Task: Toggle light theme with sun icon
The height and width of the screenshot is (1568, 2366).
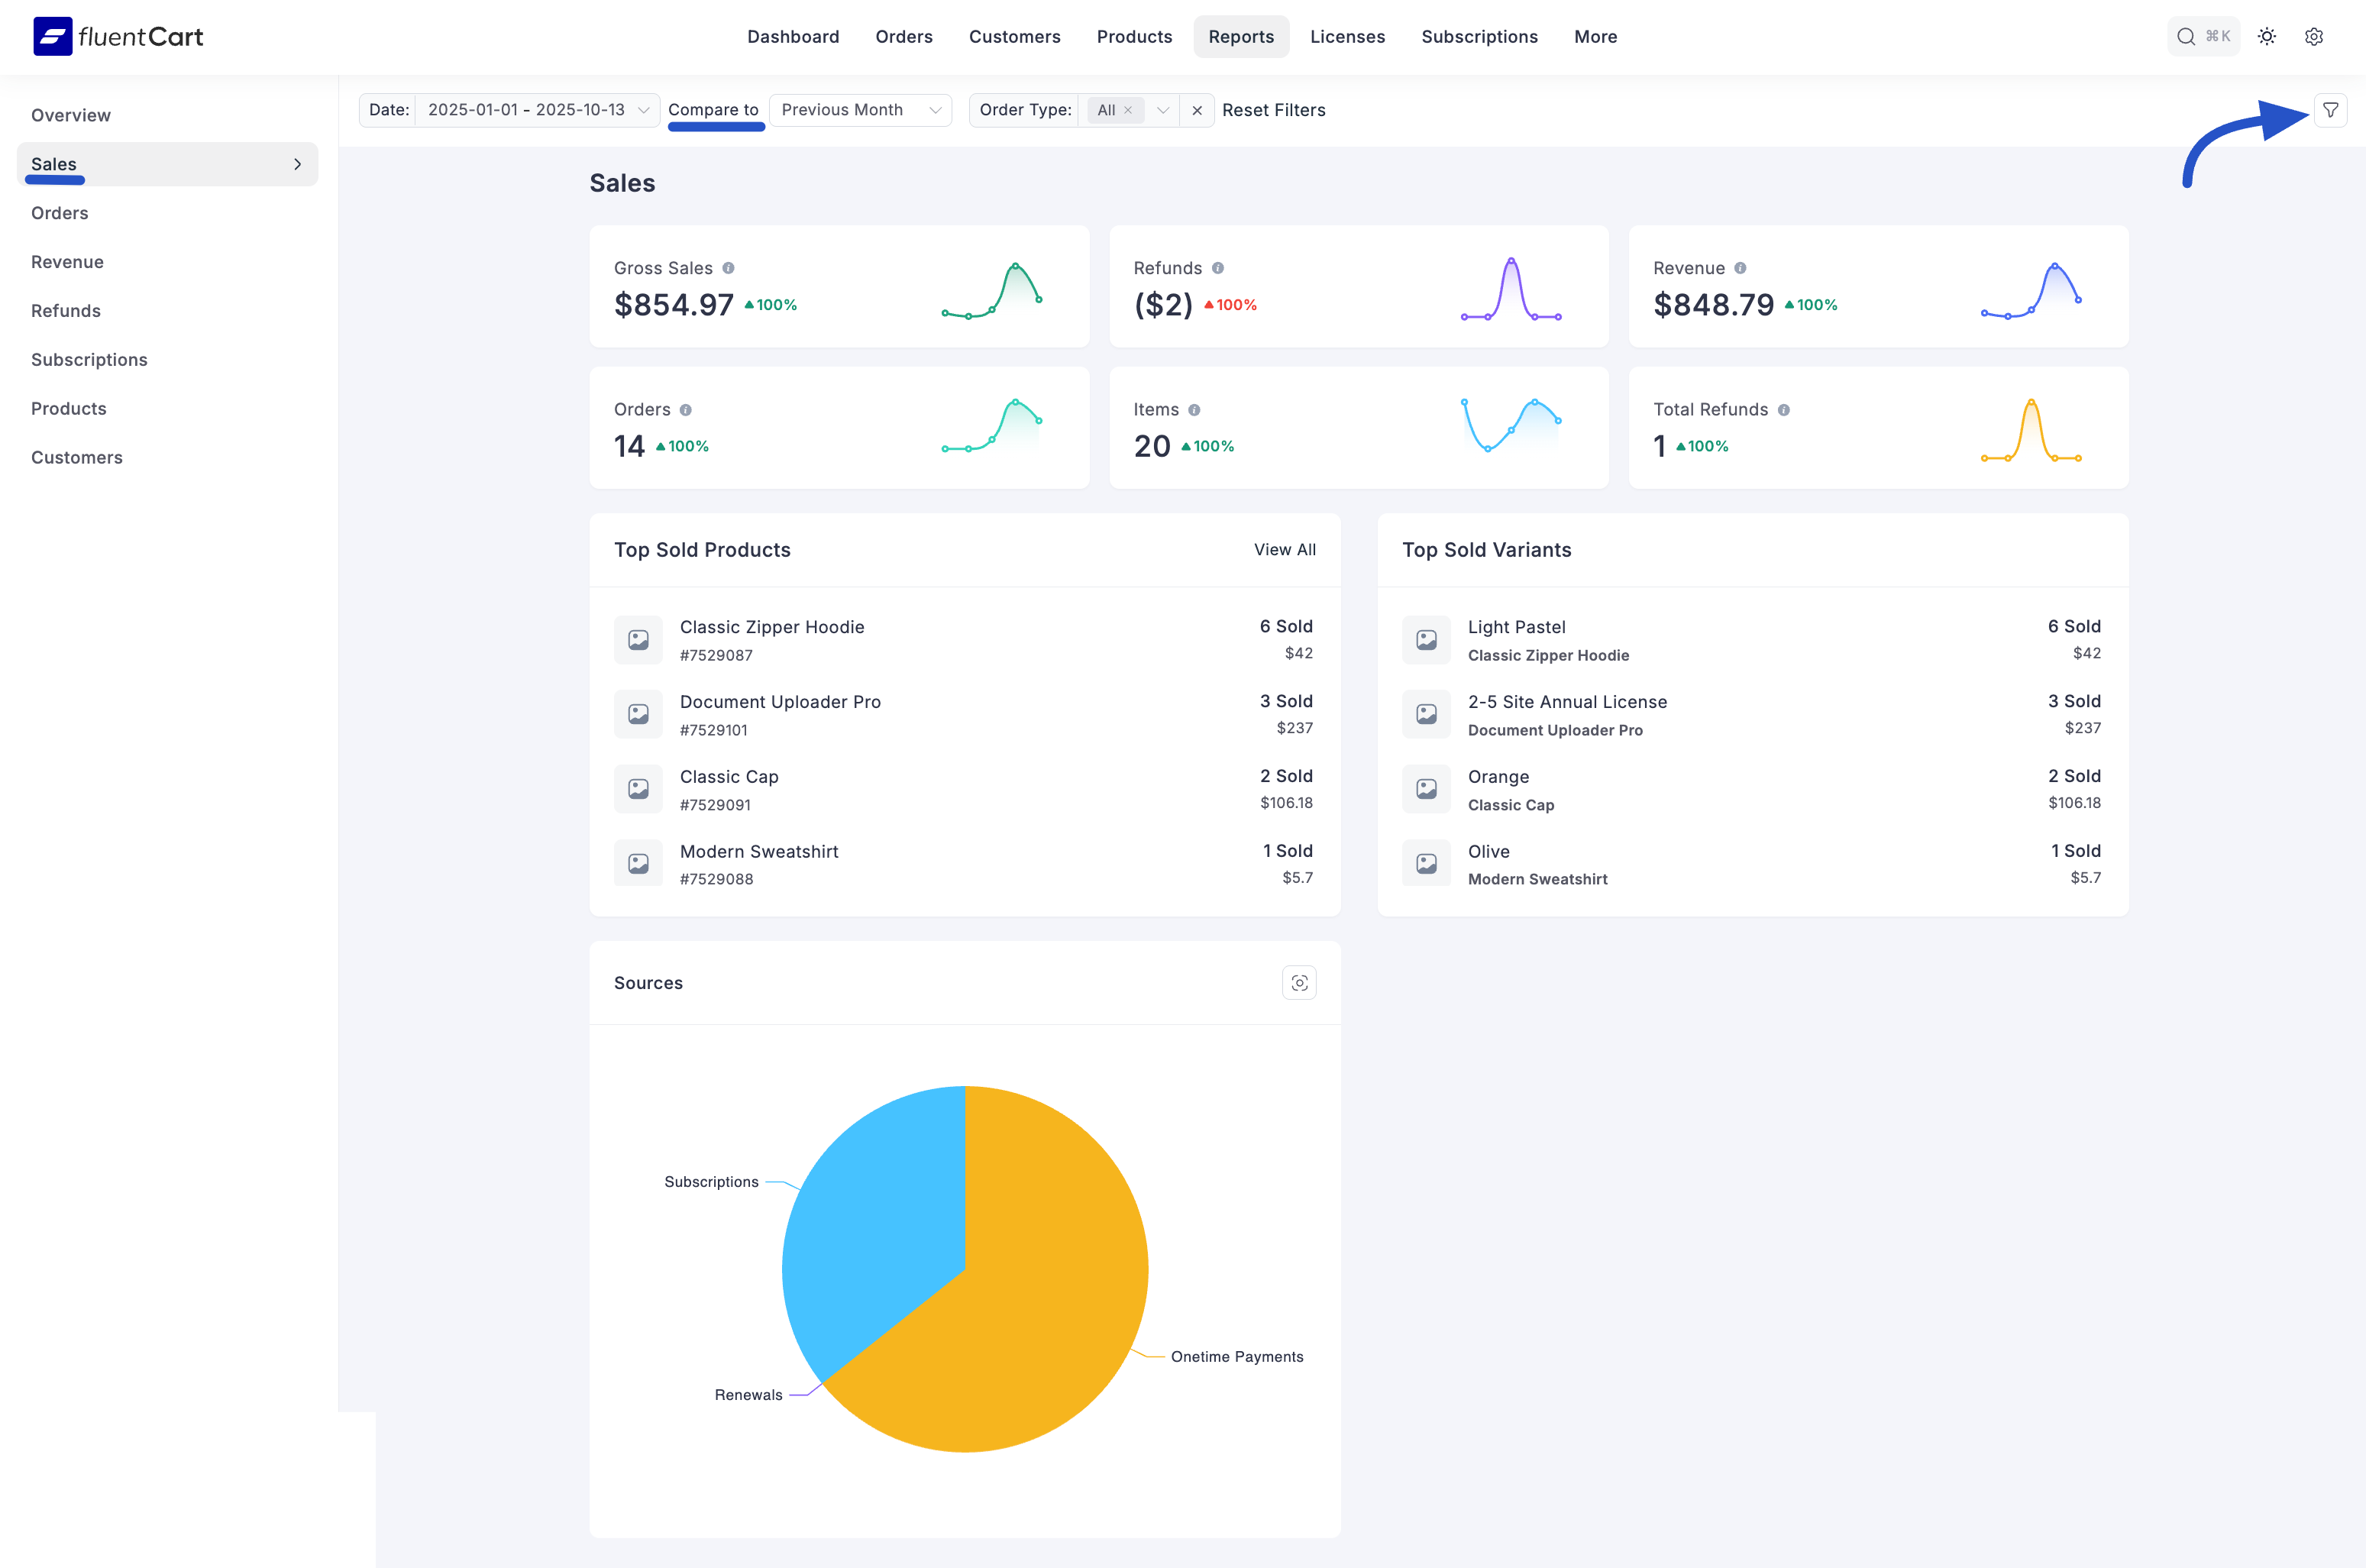Action: 2267,36
